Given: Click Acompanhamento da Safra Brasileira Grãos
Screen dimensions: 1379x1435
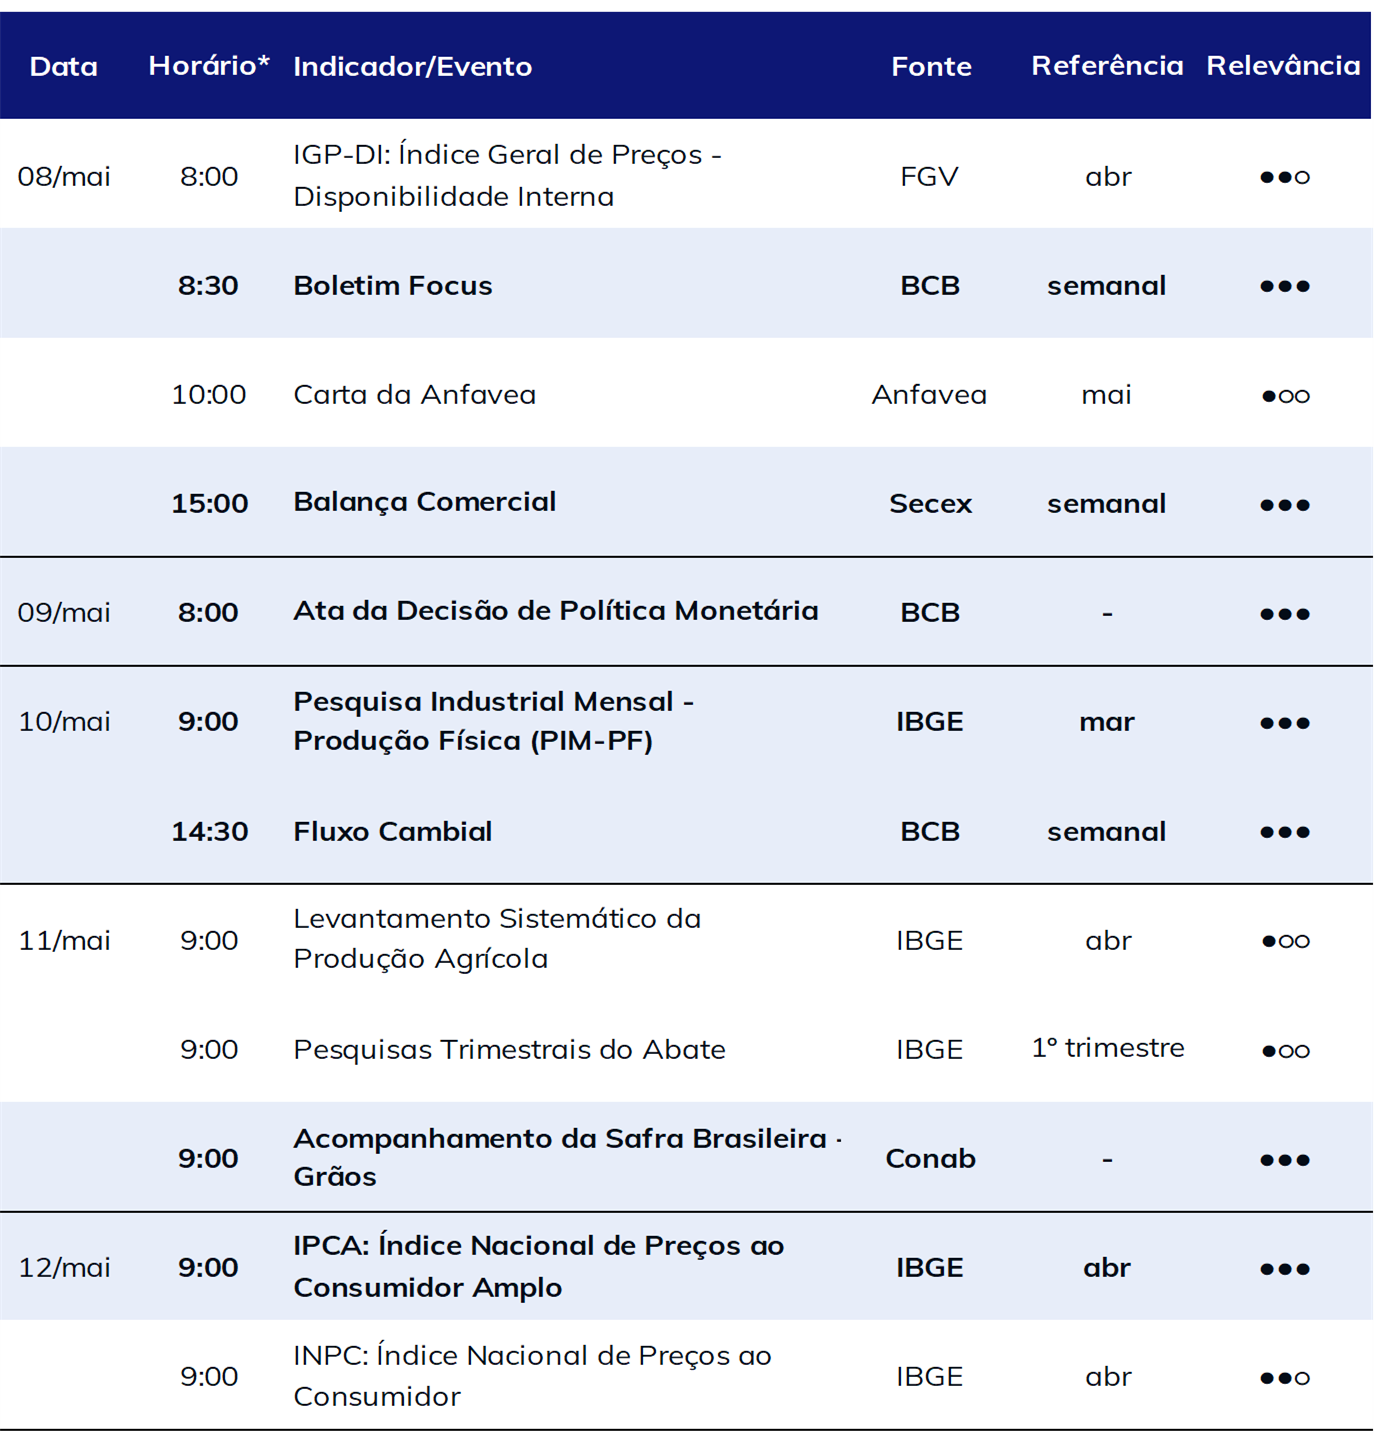Looking at the screenshot, I should pyautogui.click(x=568, y=1157).
